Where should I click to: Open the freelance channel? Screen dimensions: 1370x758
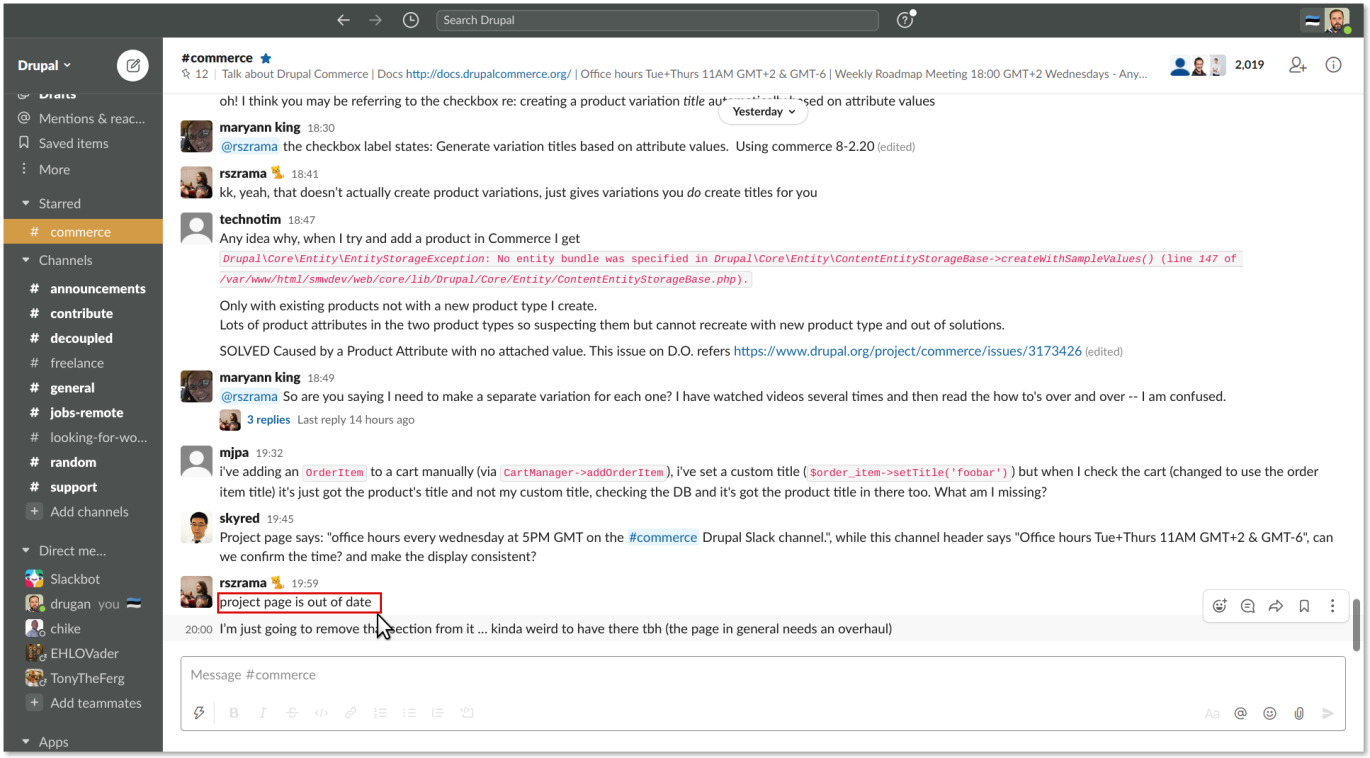[x=82, y=364]
